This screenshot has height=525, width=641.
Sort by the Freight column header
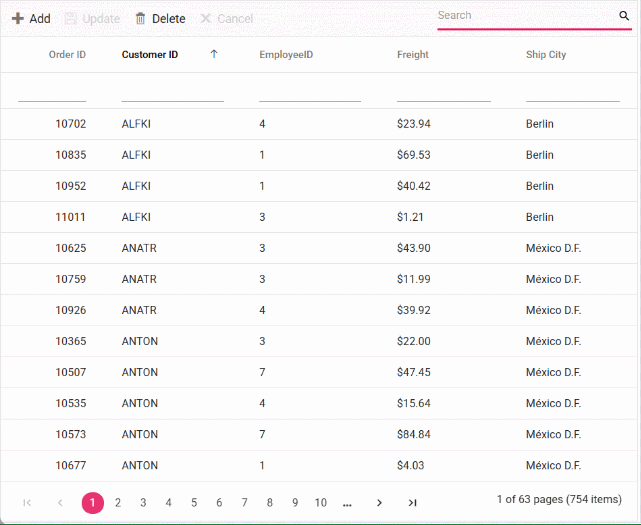click(412, 55)
